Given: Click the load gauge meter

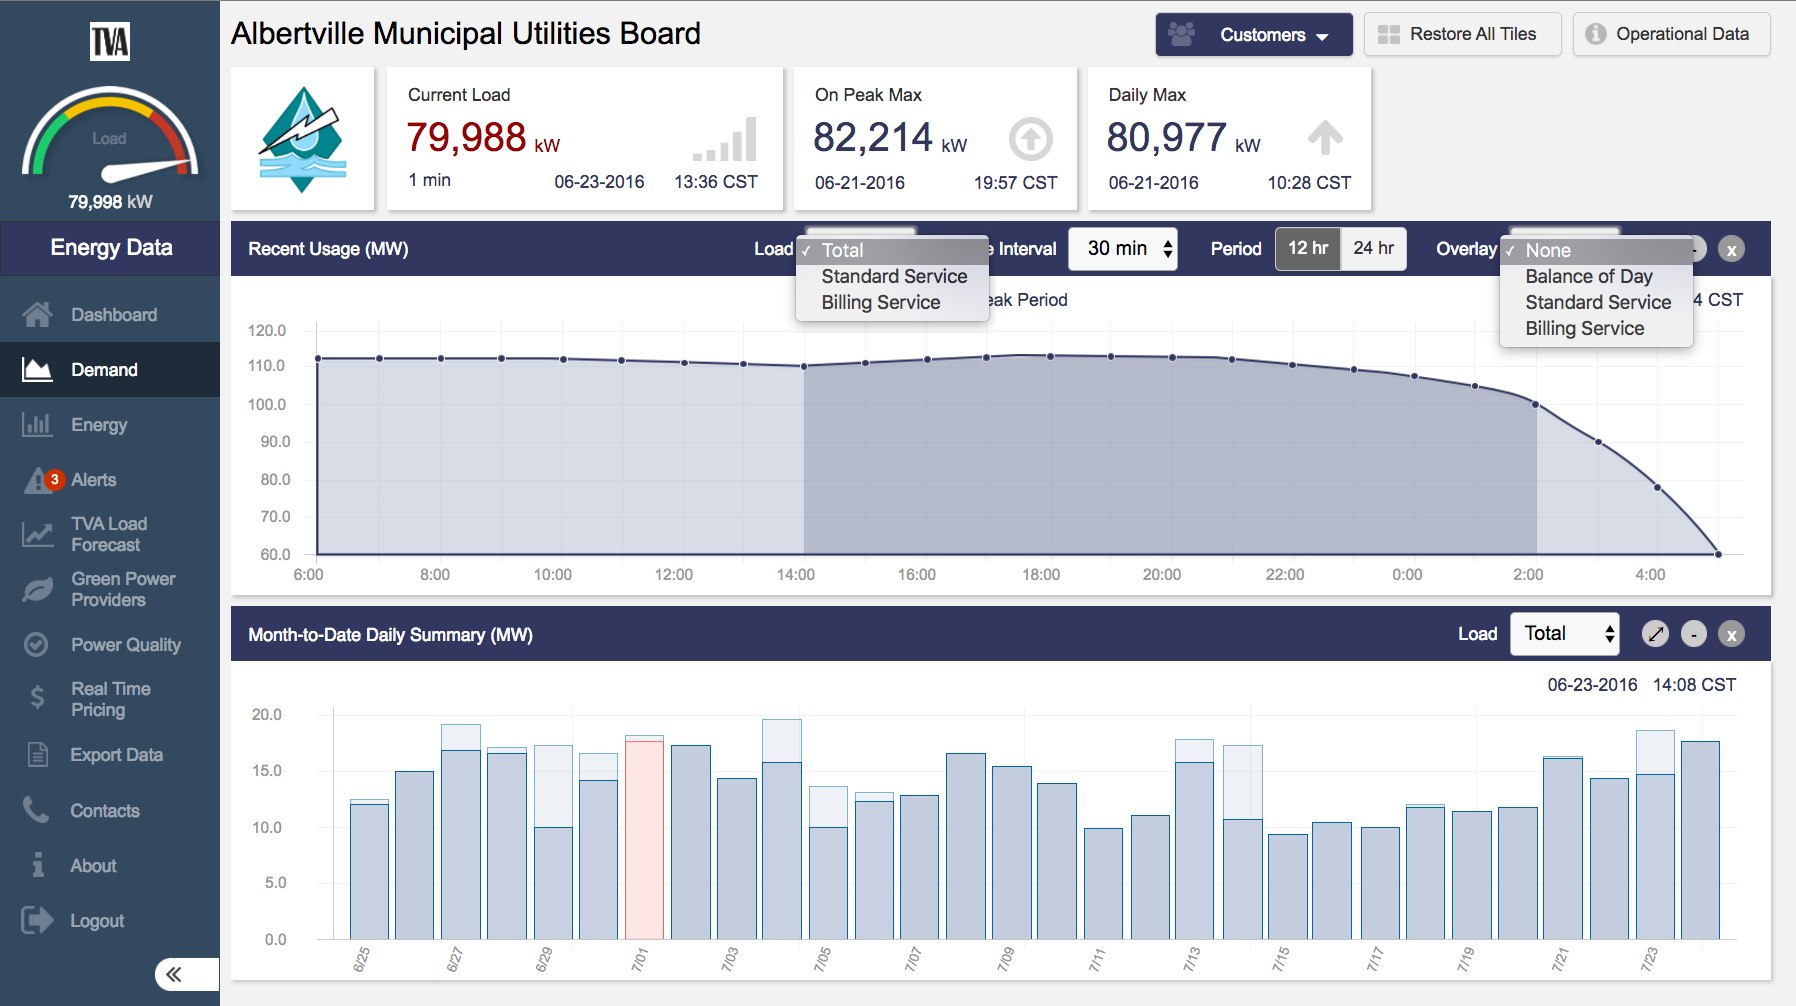Looking at the screenshot, I should 110,134.
